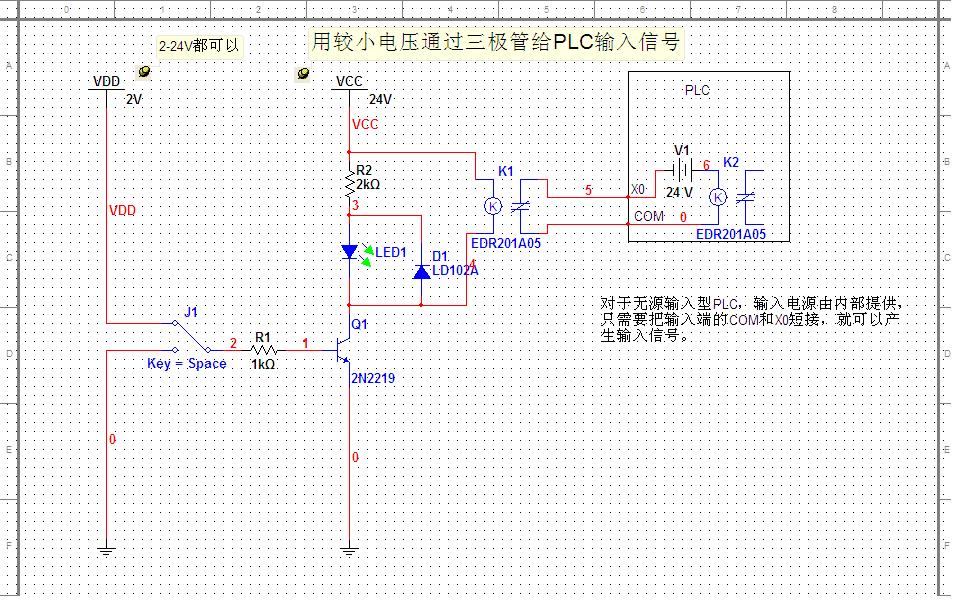
Task: Click the yellow probe next to VDD
Action: click(144, 72)
